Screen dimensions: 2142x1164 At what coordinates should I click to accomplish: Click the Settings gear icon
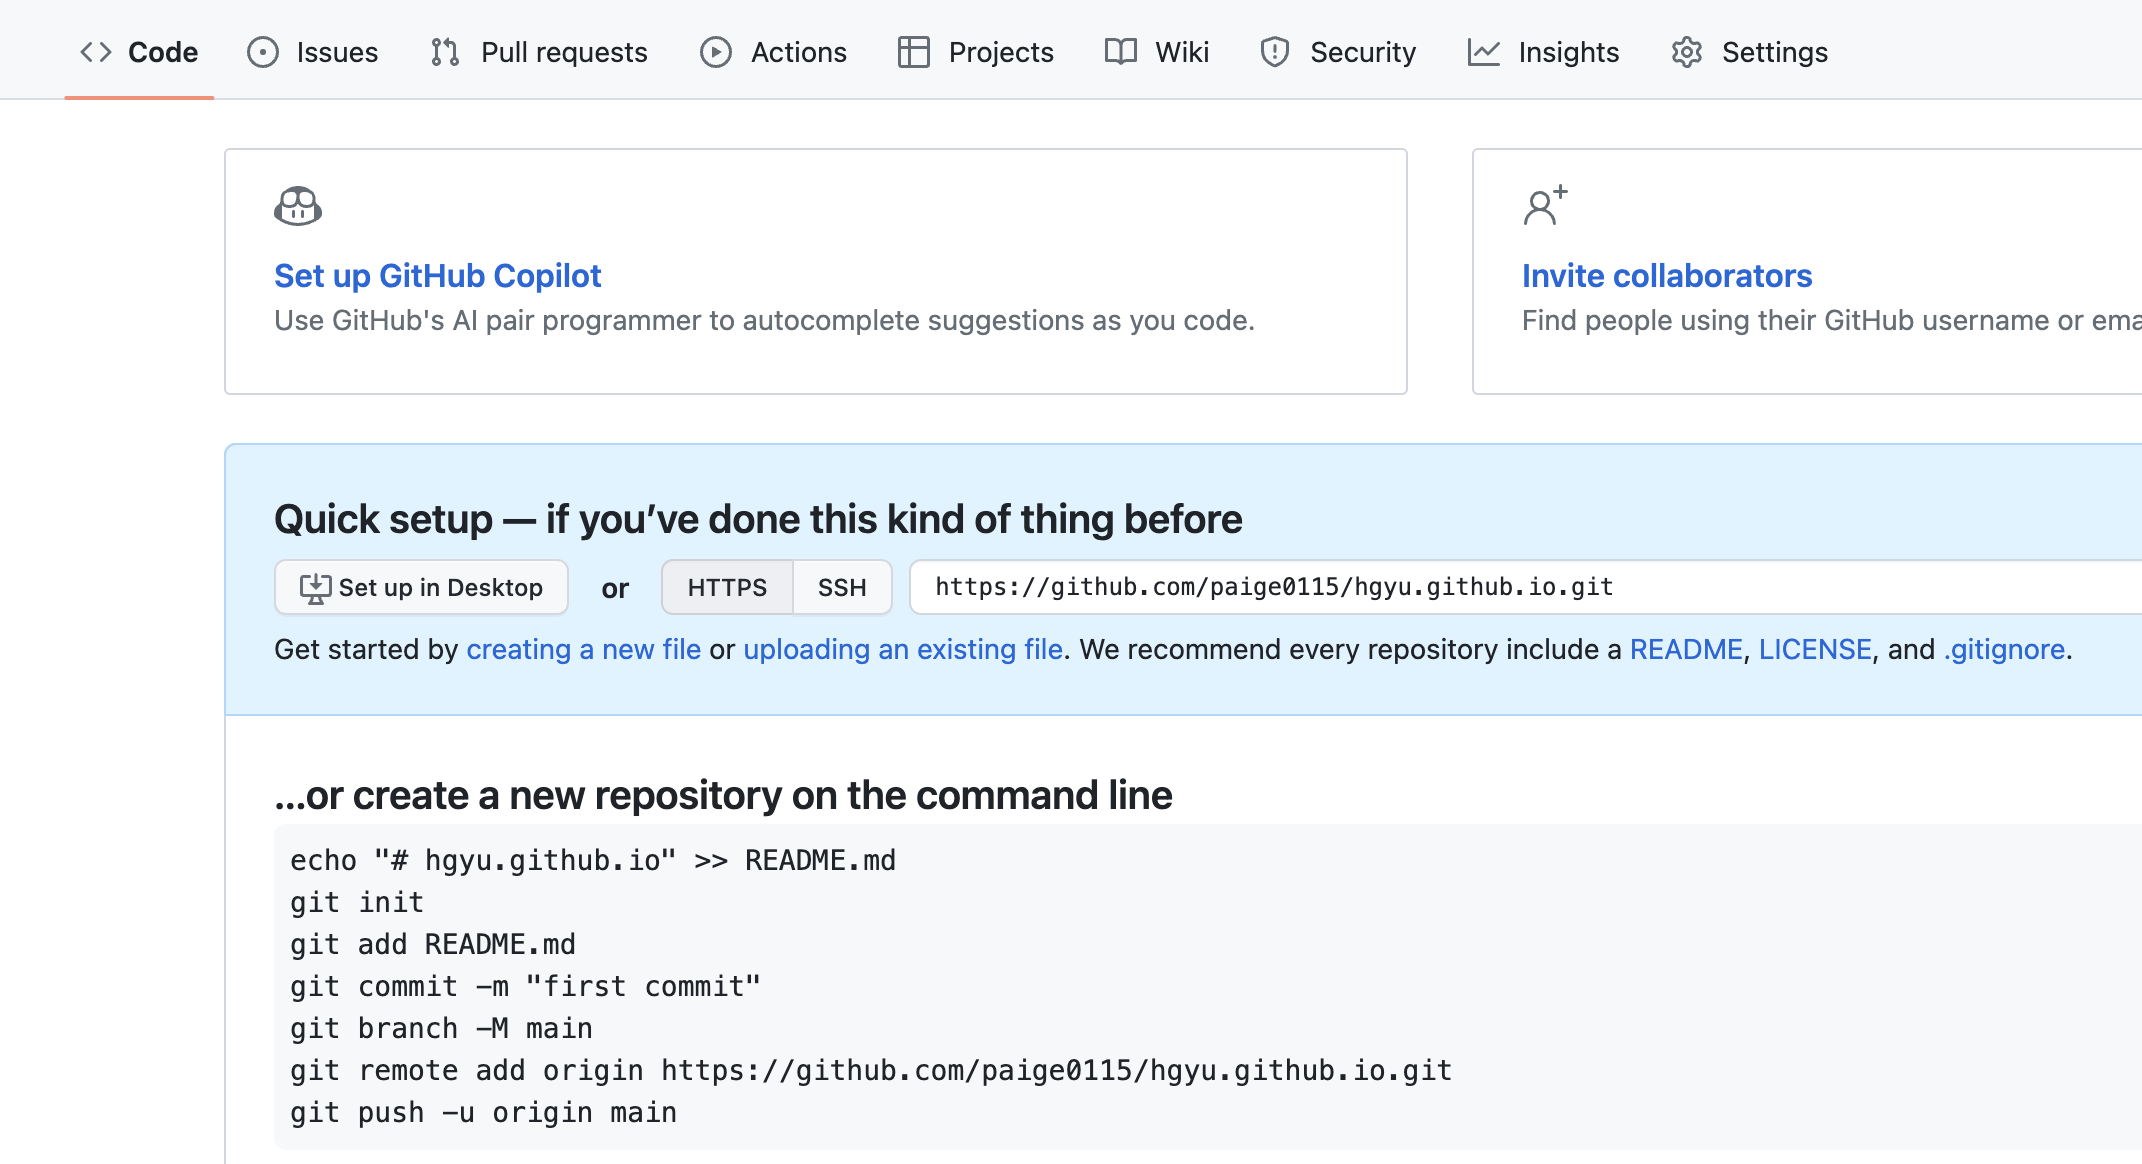click(x=1687, y=52)
